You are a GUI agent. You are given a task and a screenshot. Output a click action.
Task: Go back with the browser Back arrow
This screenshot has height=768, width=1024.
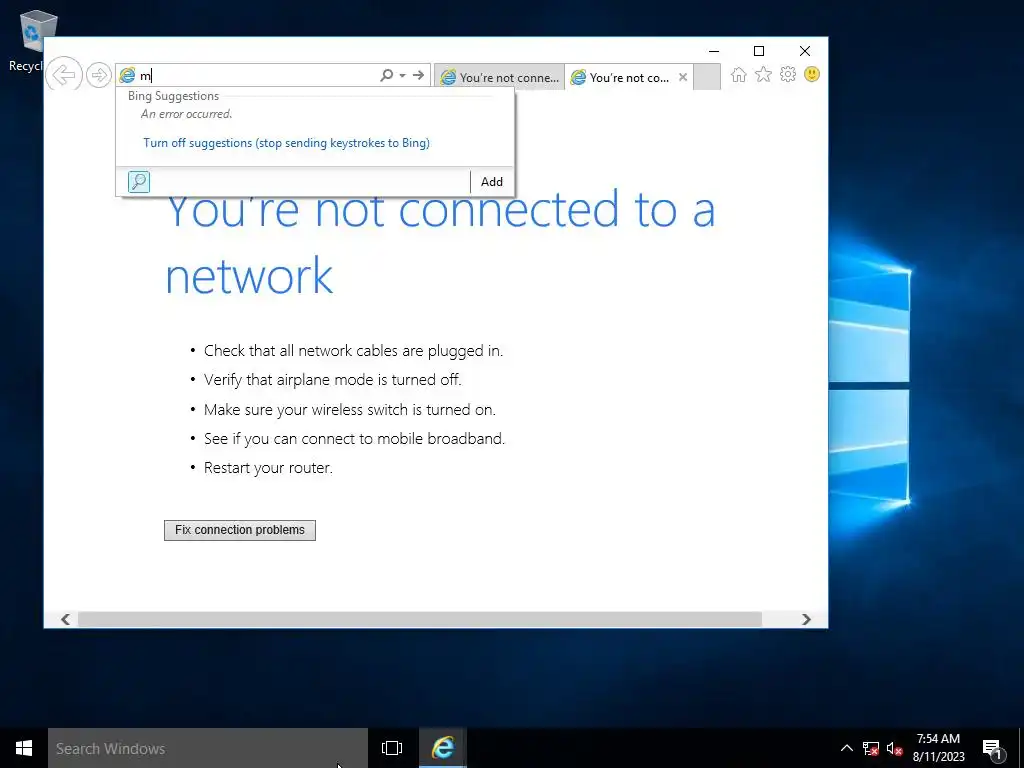click(64, 75)
